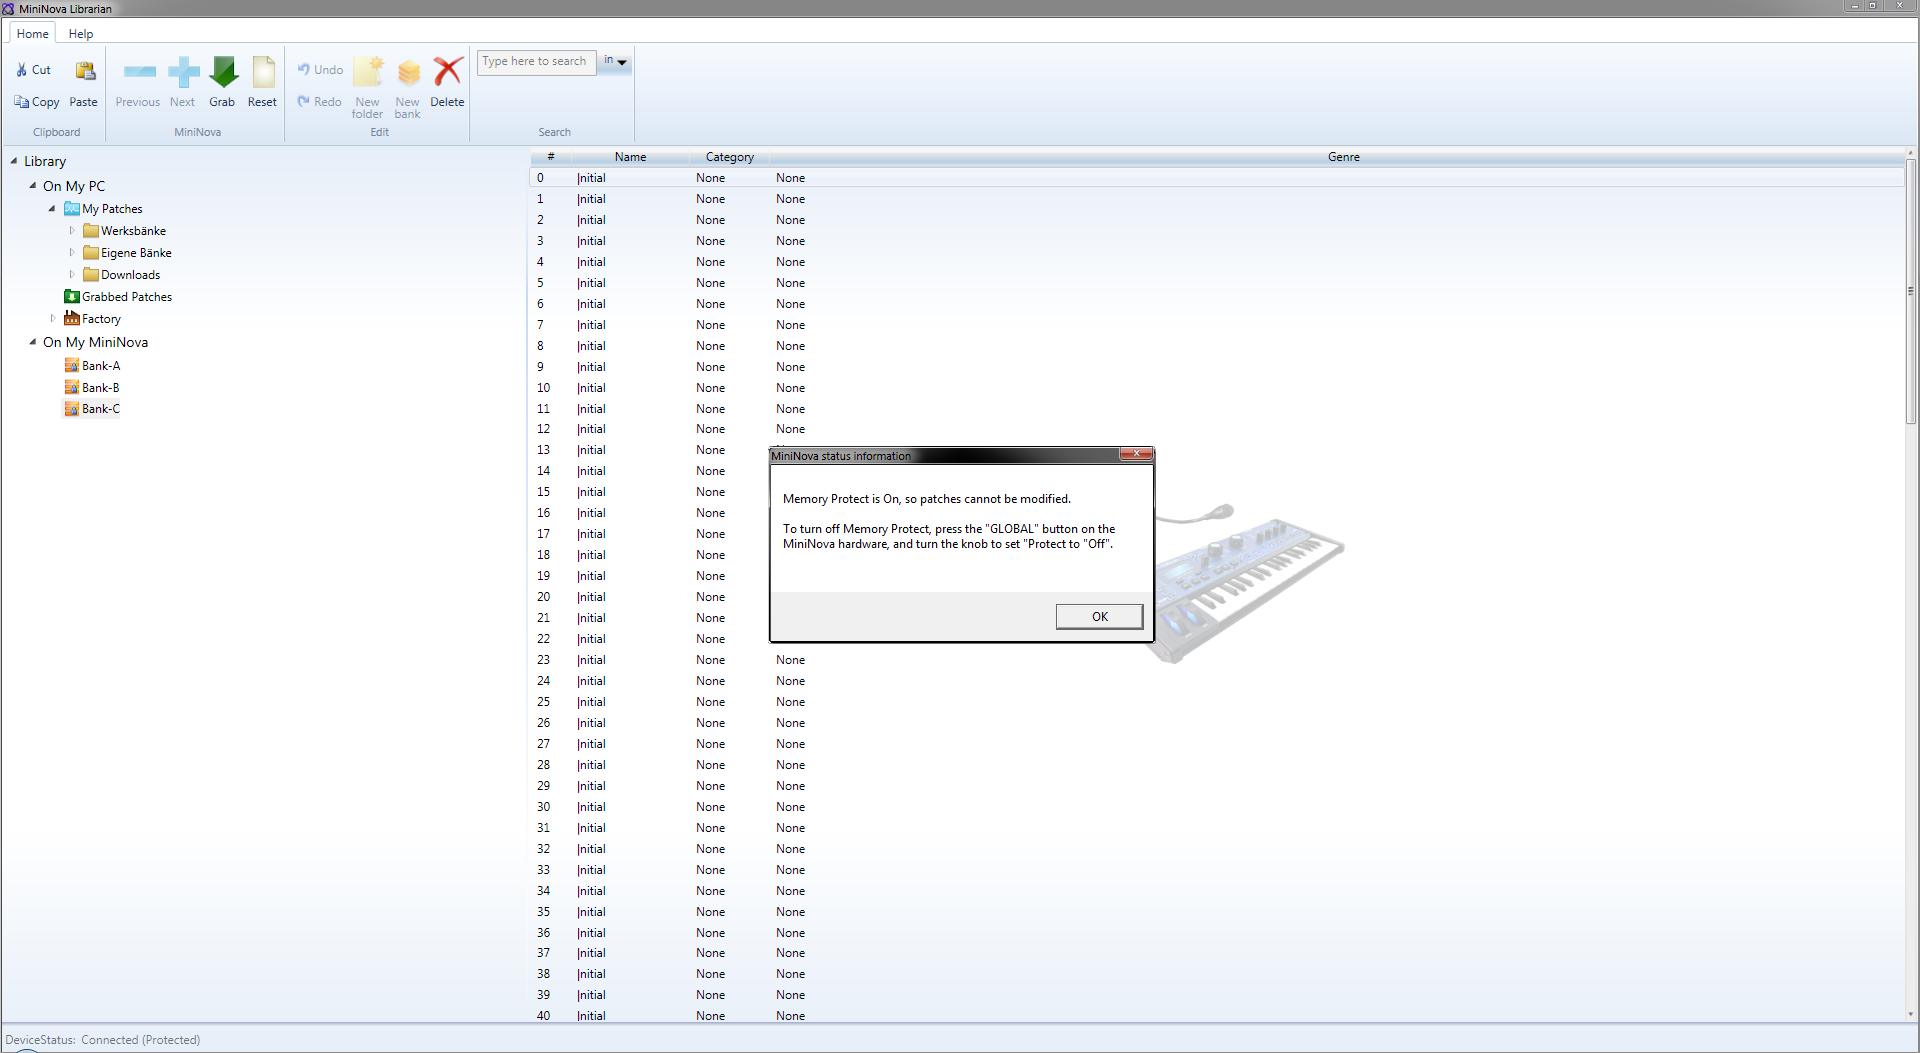Expand the Factory node
The width and height of the screenshot is (1920, 1053).
point(53,319)
